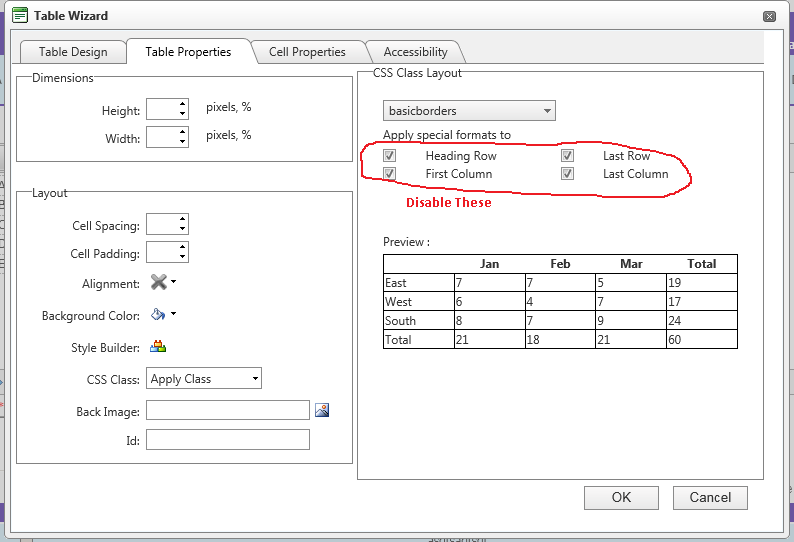Click into the Id text field

coord(228,439)
